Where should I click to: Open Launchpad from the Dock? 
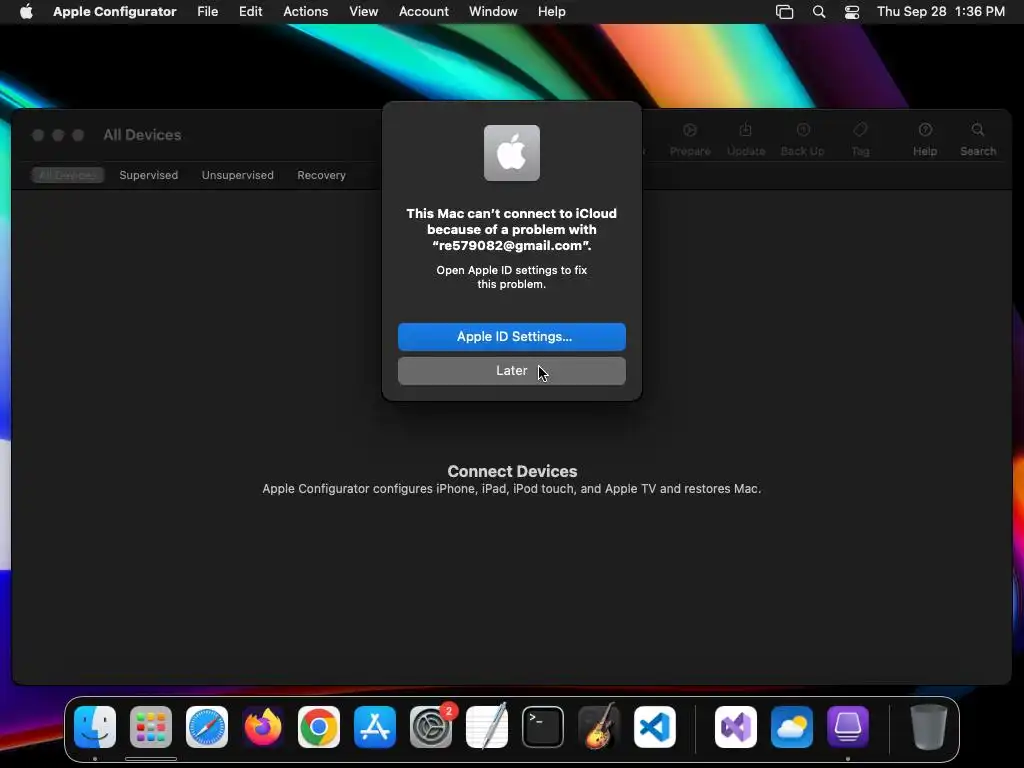(x=151, y=727)
